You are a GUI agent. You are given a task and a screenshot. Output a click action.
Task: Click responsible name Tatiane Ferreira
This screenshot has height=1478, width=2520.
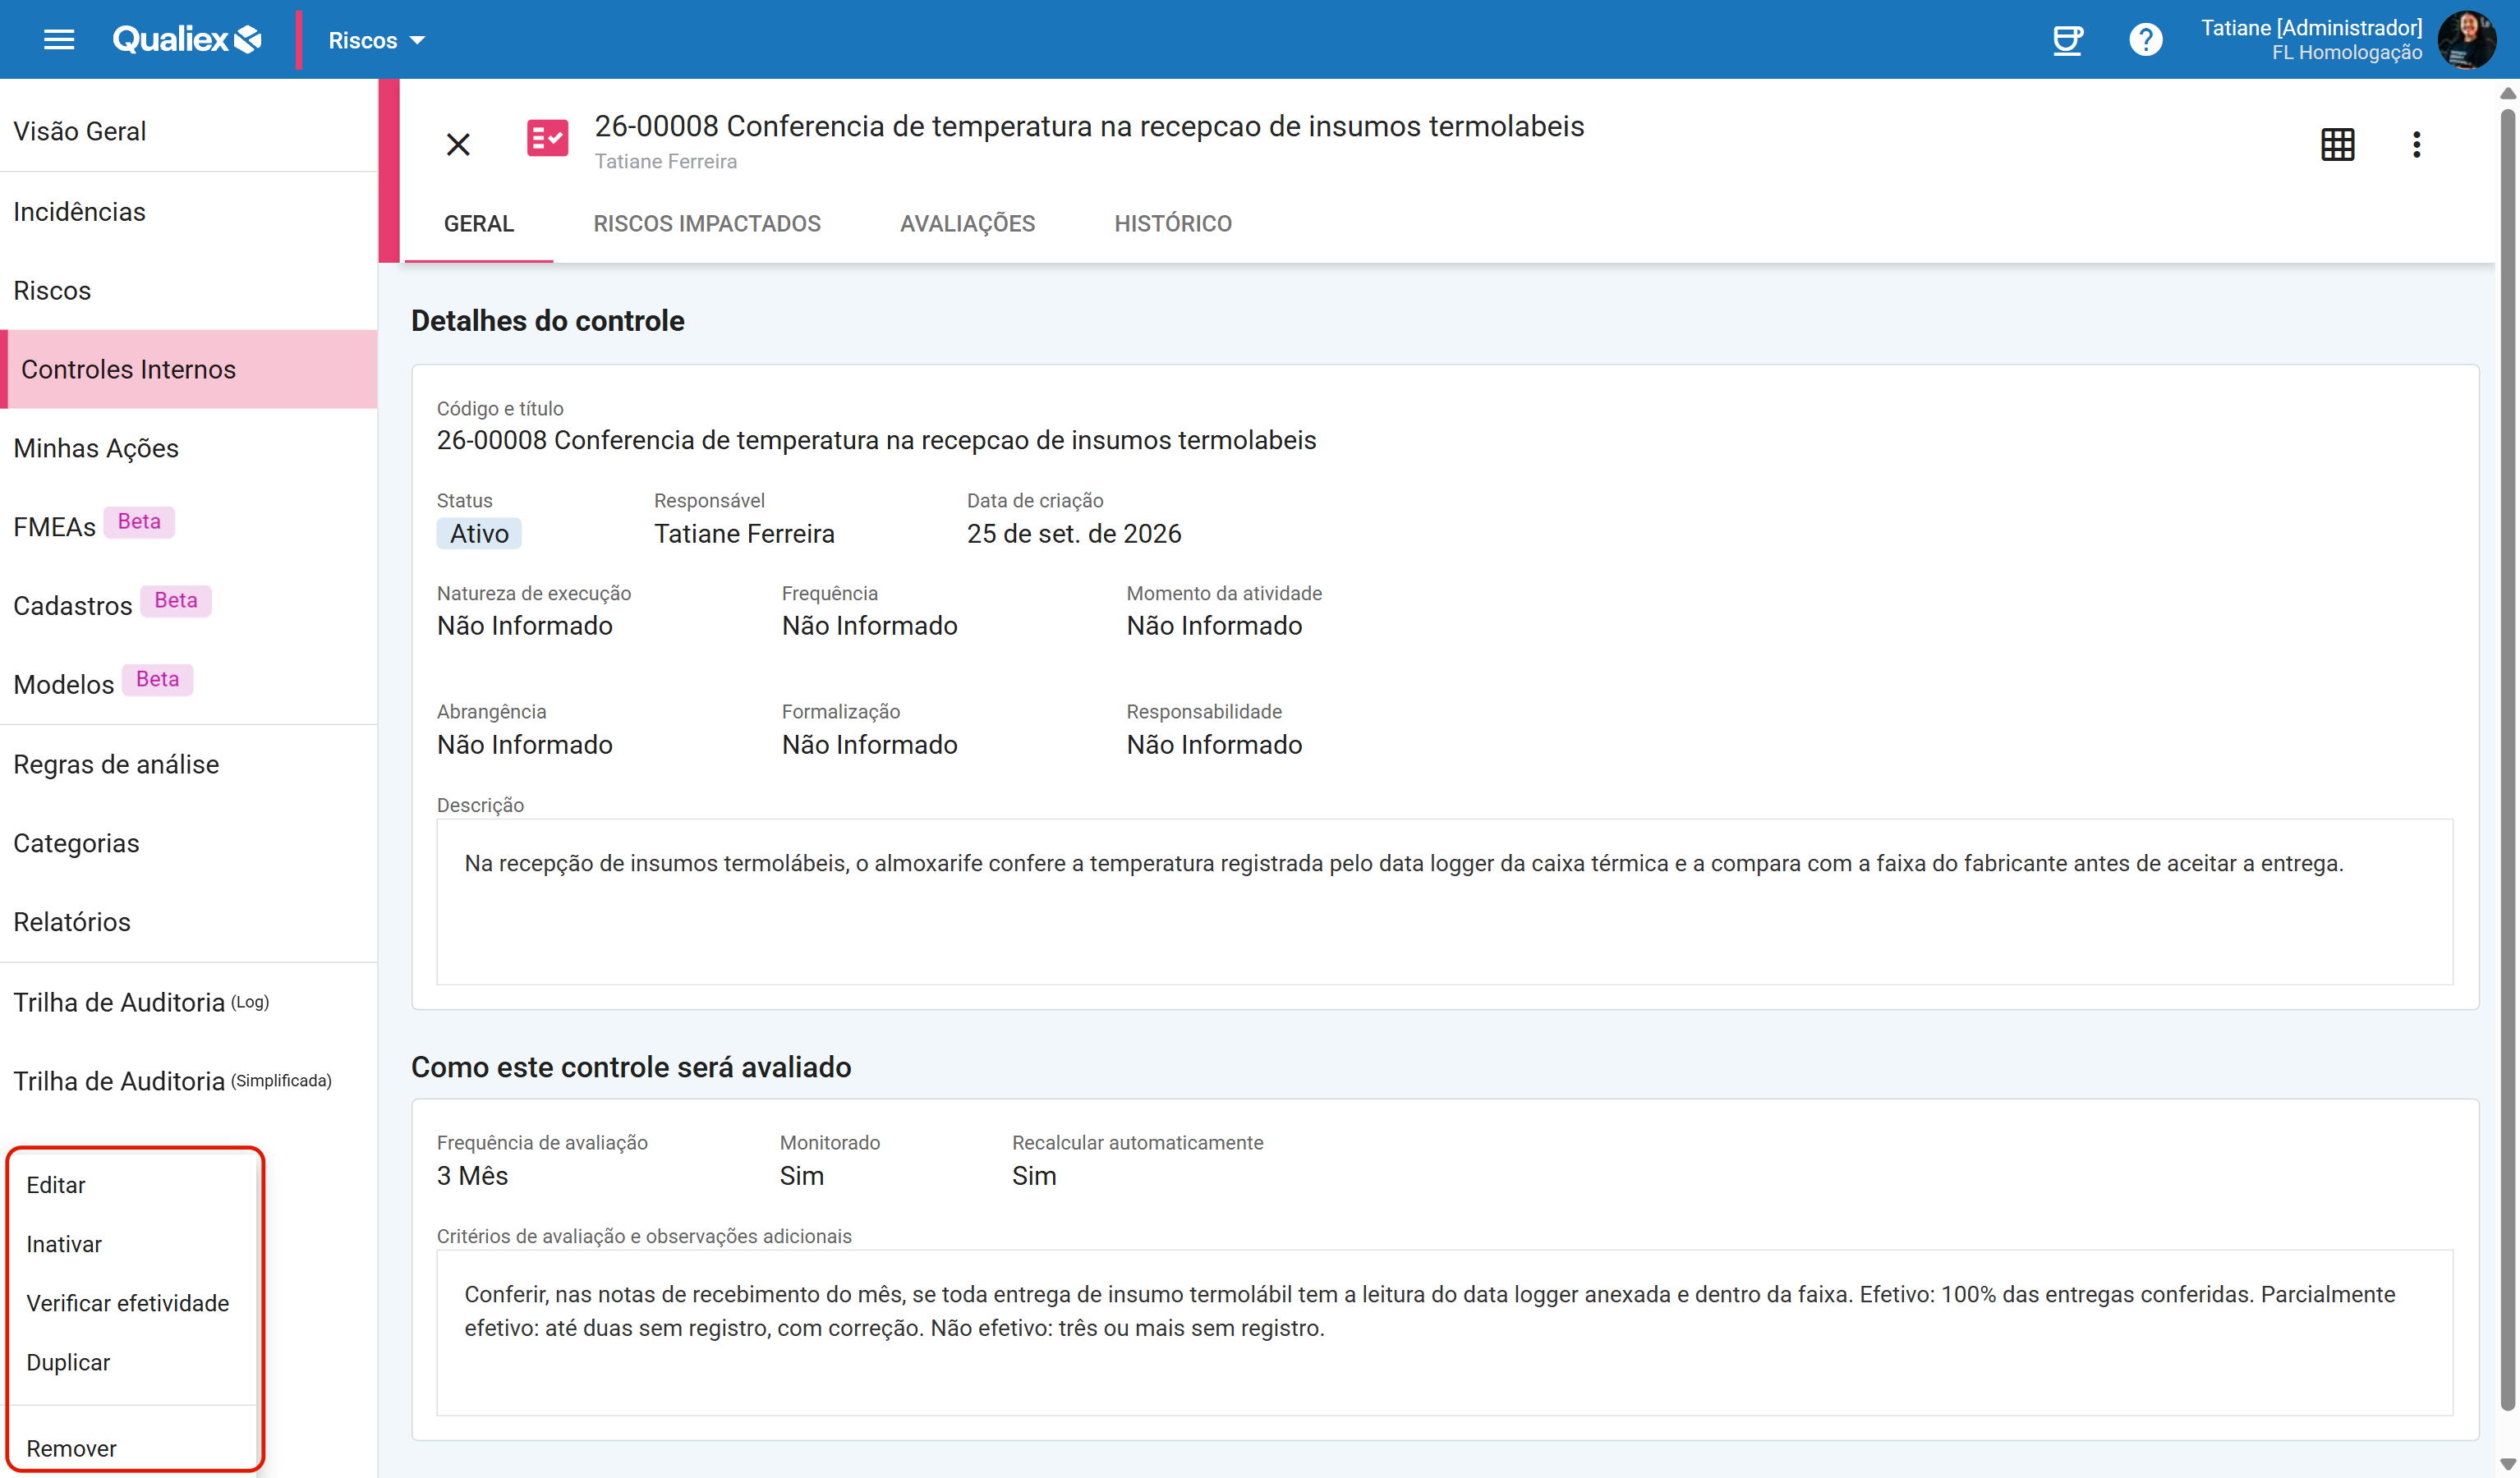744,534
